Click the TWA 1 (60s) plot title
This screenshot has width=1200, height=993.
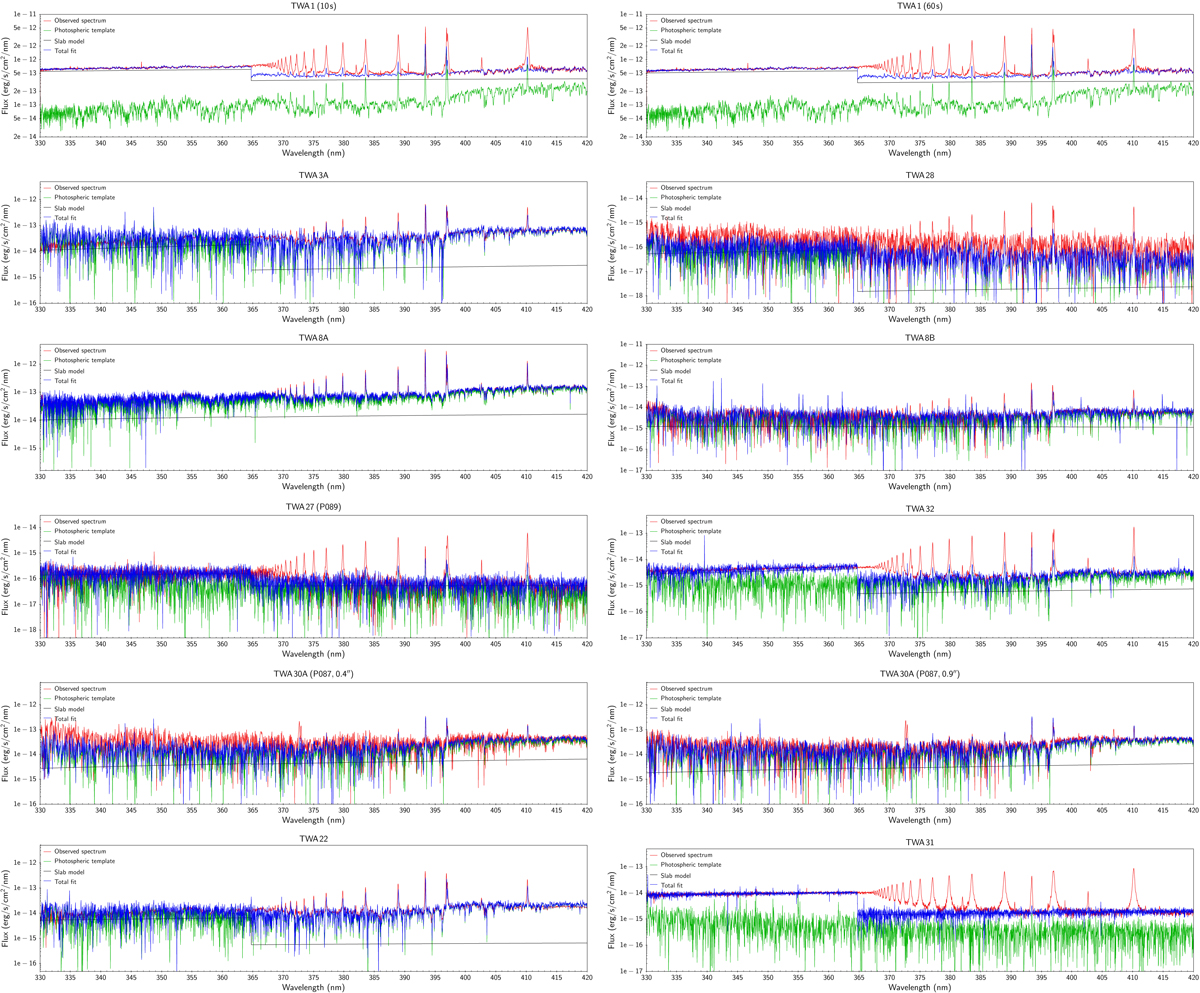pos(919,7)
